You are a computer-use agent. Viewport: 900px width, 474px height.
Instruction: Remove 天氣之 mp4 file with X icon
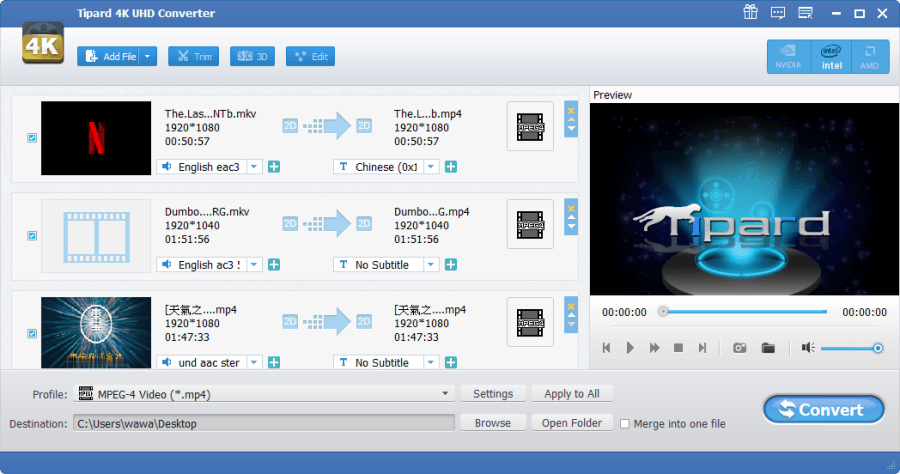tap(571, 306)
